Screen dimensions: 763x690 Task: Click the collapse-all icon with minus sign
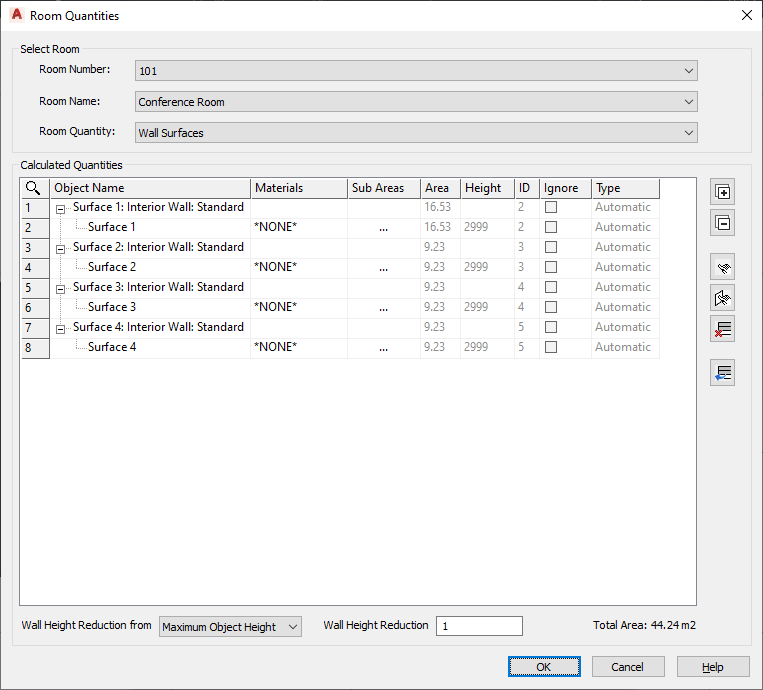[722, 223]
